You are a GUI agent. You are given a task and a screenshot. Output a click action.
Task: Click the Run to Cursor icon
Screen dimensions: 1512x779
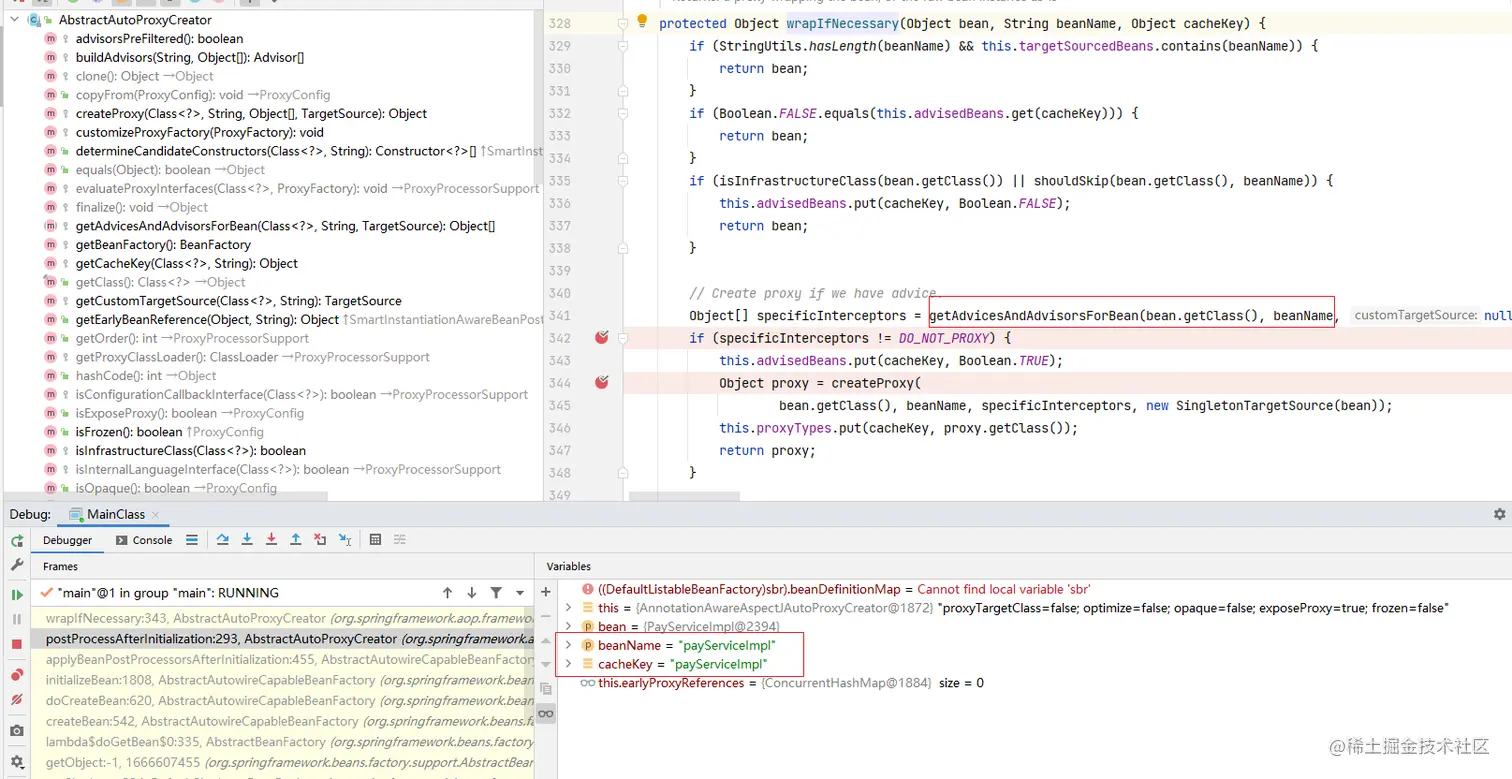pos(345,540)
